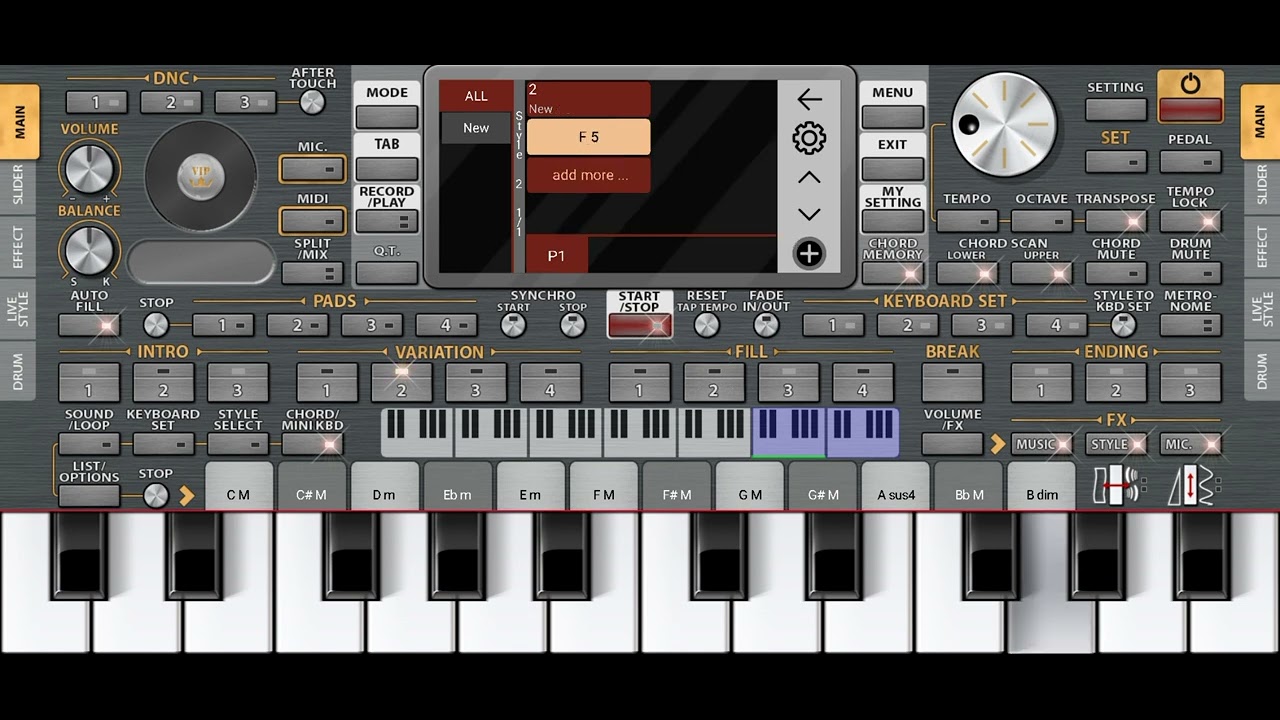Screen dimensions: 1280x720
Task: Click the orange arrow beside VOLUME/FX
Action: (997, 444)
